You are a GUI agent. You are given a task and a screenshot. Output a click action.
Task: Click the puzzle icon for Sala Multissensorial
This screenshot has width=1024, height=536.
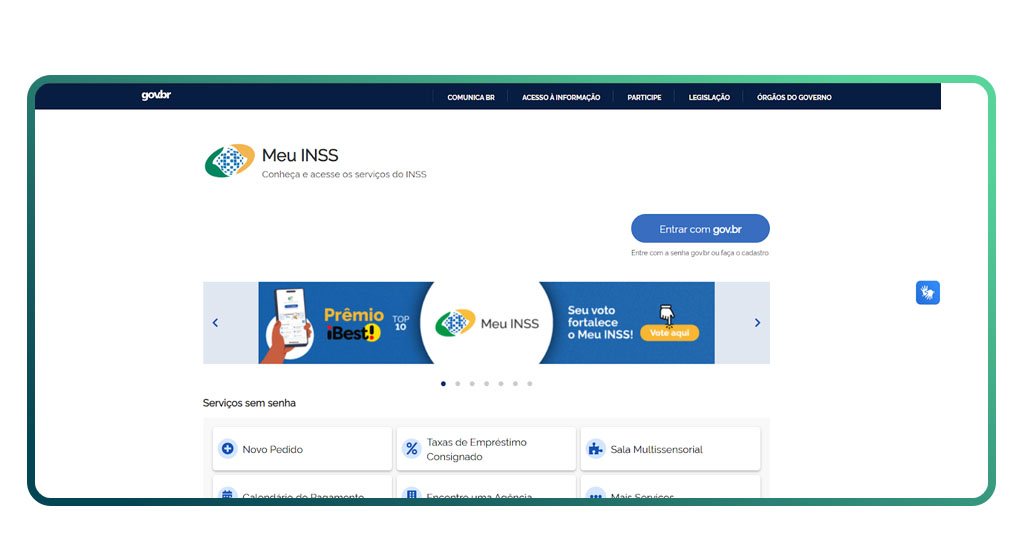tap(595, 449)
